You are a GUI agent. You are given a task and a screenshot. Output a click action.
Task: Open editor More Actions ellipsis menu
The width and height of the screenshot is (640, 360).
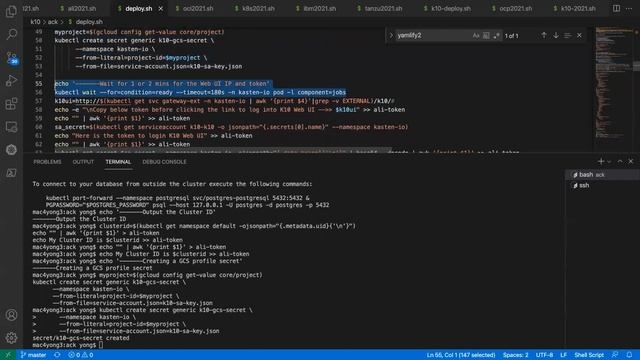(x=629, y=8)
